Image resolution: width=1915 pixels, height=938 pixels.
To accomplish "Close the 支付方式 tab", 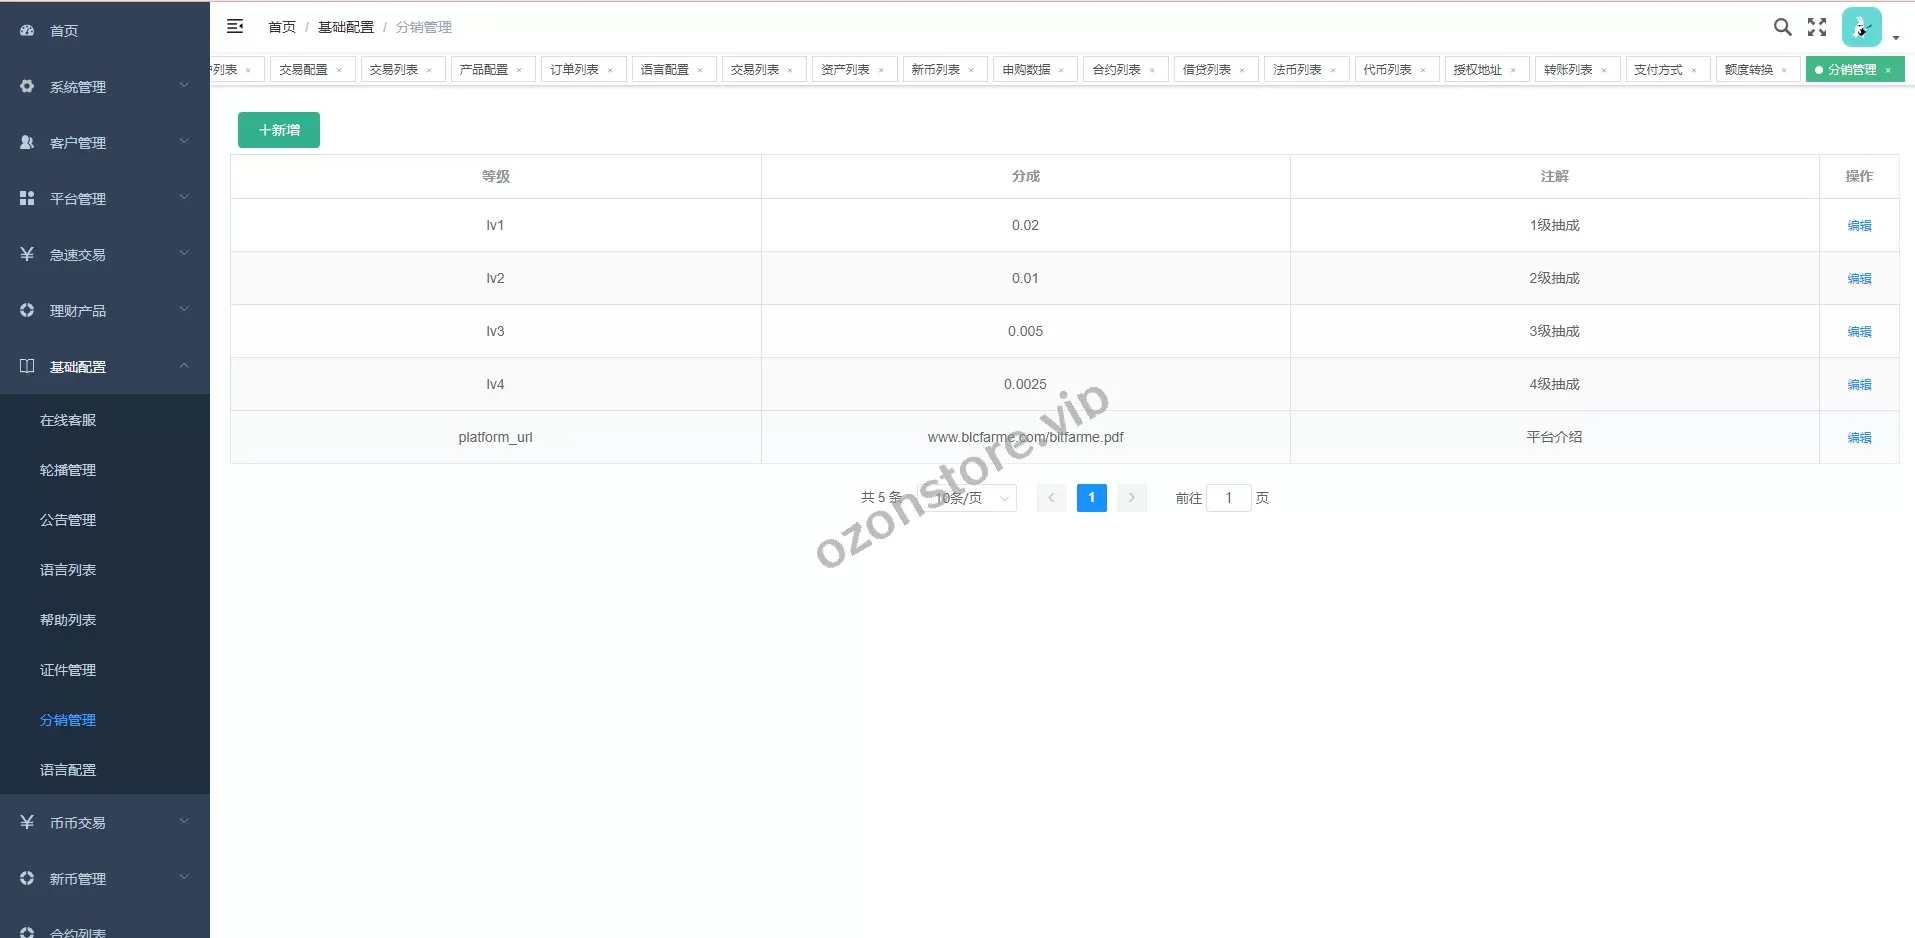I will [x=1694, y=70].
